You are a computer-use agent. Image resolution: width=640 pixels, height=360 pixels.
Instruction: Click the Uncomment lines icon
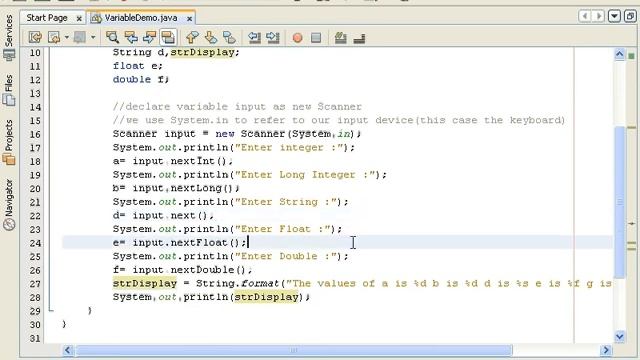359,39
